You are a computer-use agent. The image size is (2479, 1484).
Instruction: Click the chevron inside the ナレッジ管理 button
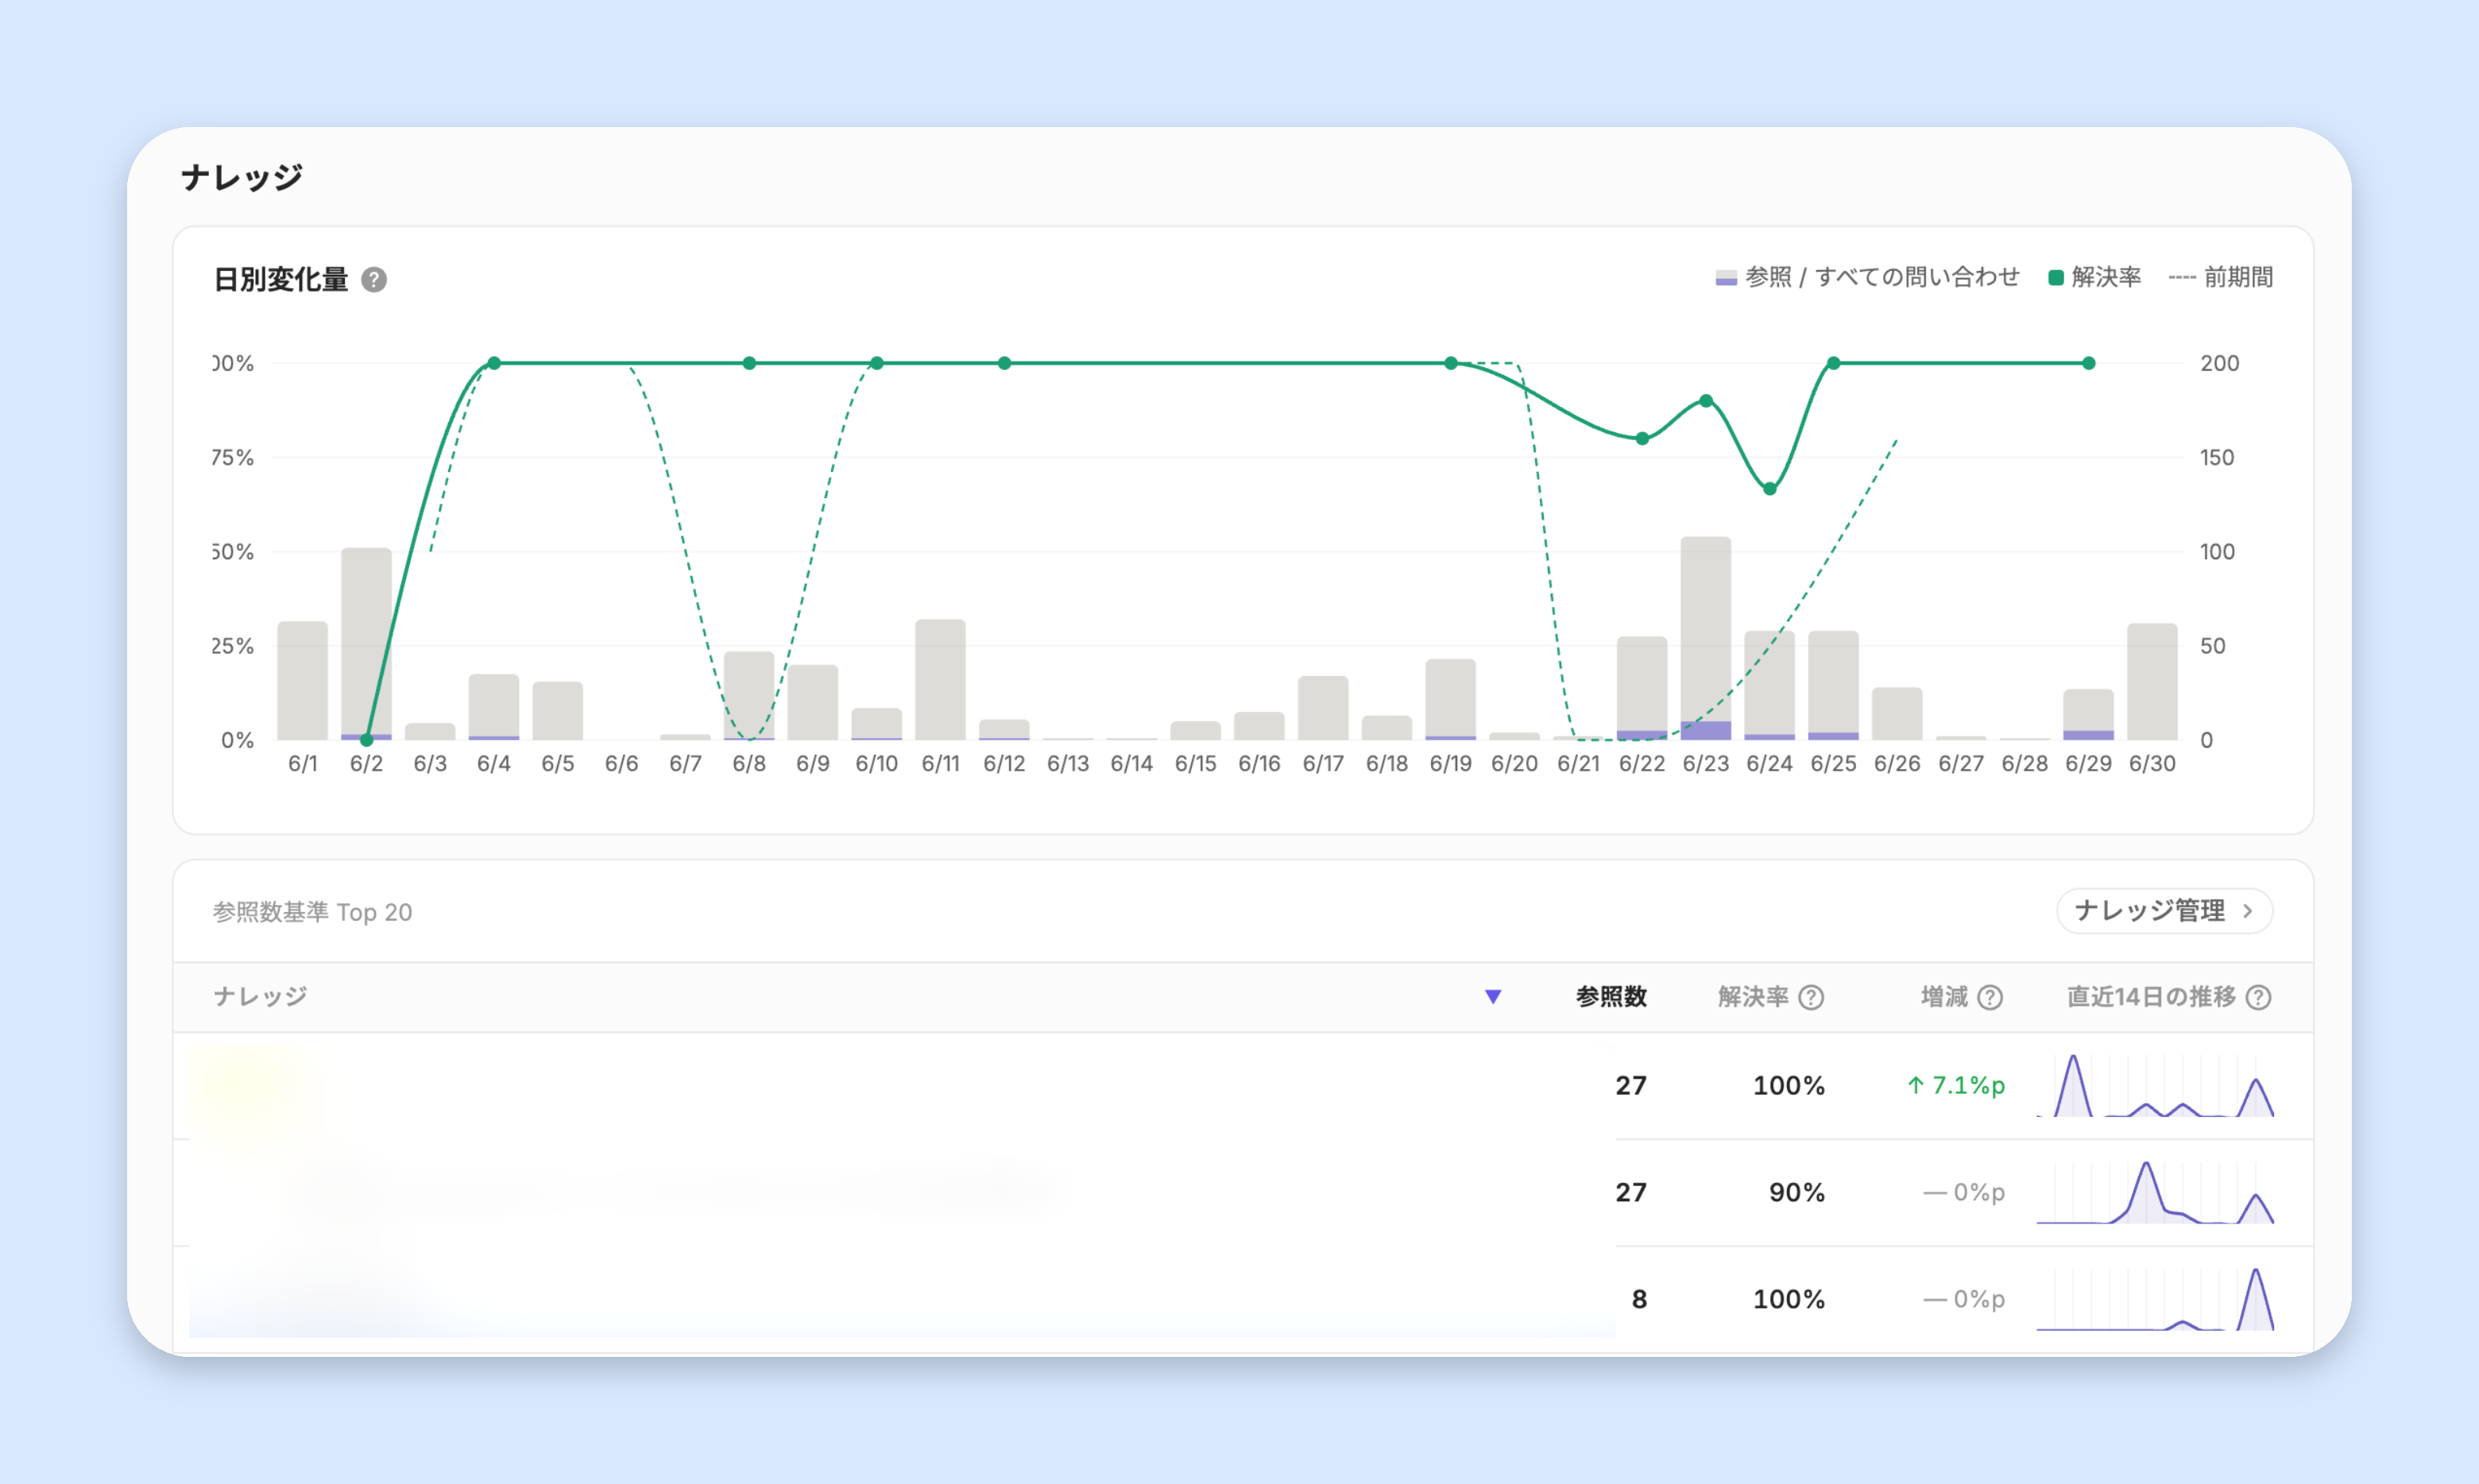click(x=2247, y=911)
